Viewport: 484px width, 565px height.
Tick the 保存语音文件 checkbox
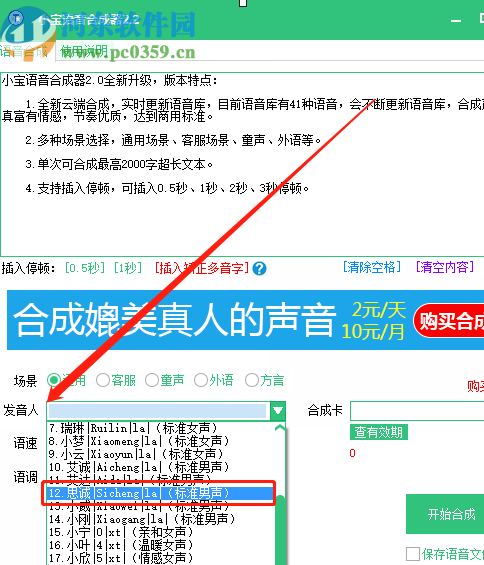click(x=413, y=554)
